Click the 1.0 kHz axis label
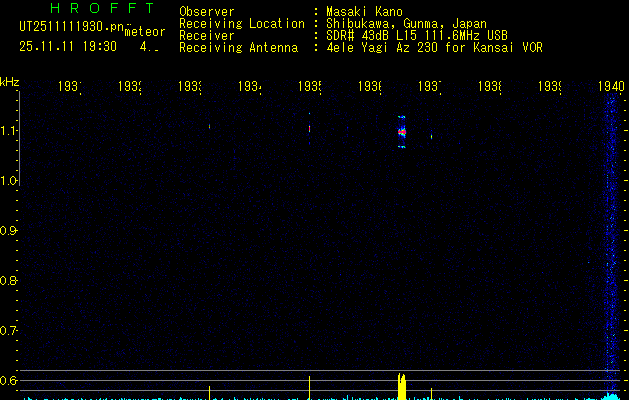The height and width of the screenshot is (400, 629). pos(8,181)
